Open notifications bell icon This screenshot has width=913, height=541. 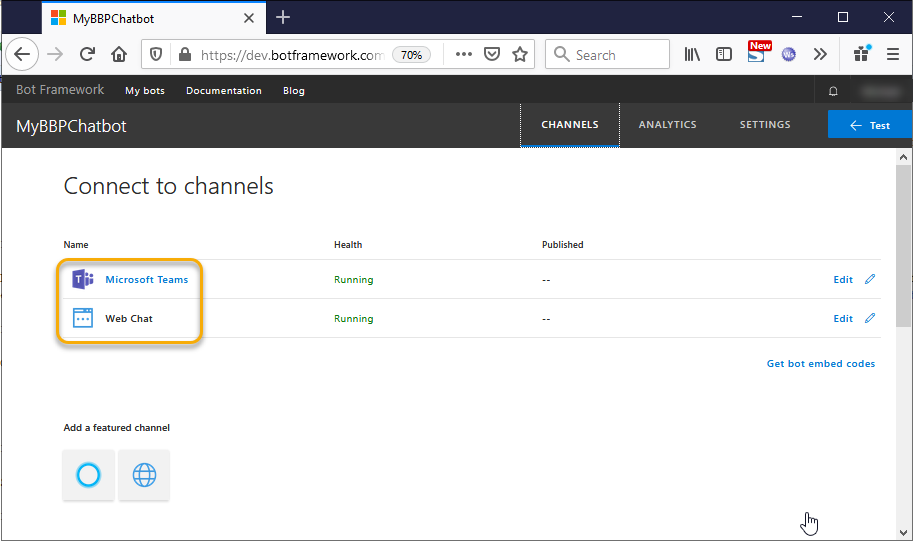[x=833, y=91]
